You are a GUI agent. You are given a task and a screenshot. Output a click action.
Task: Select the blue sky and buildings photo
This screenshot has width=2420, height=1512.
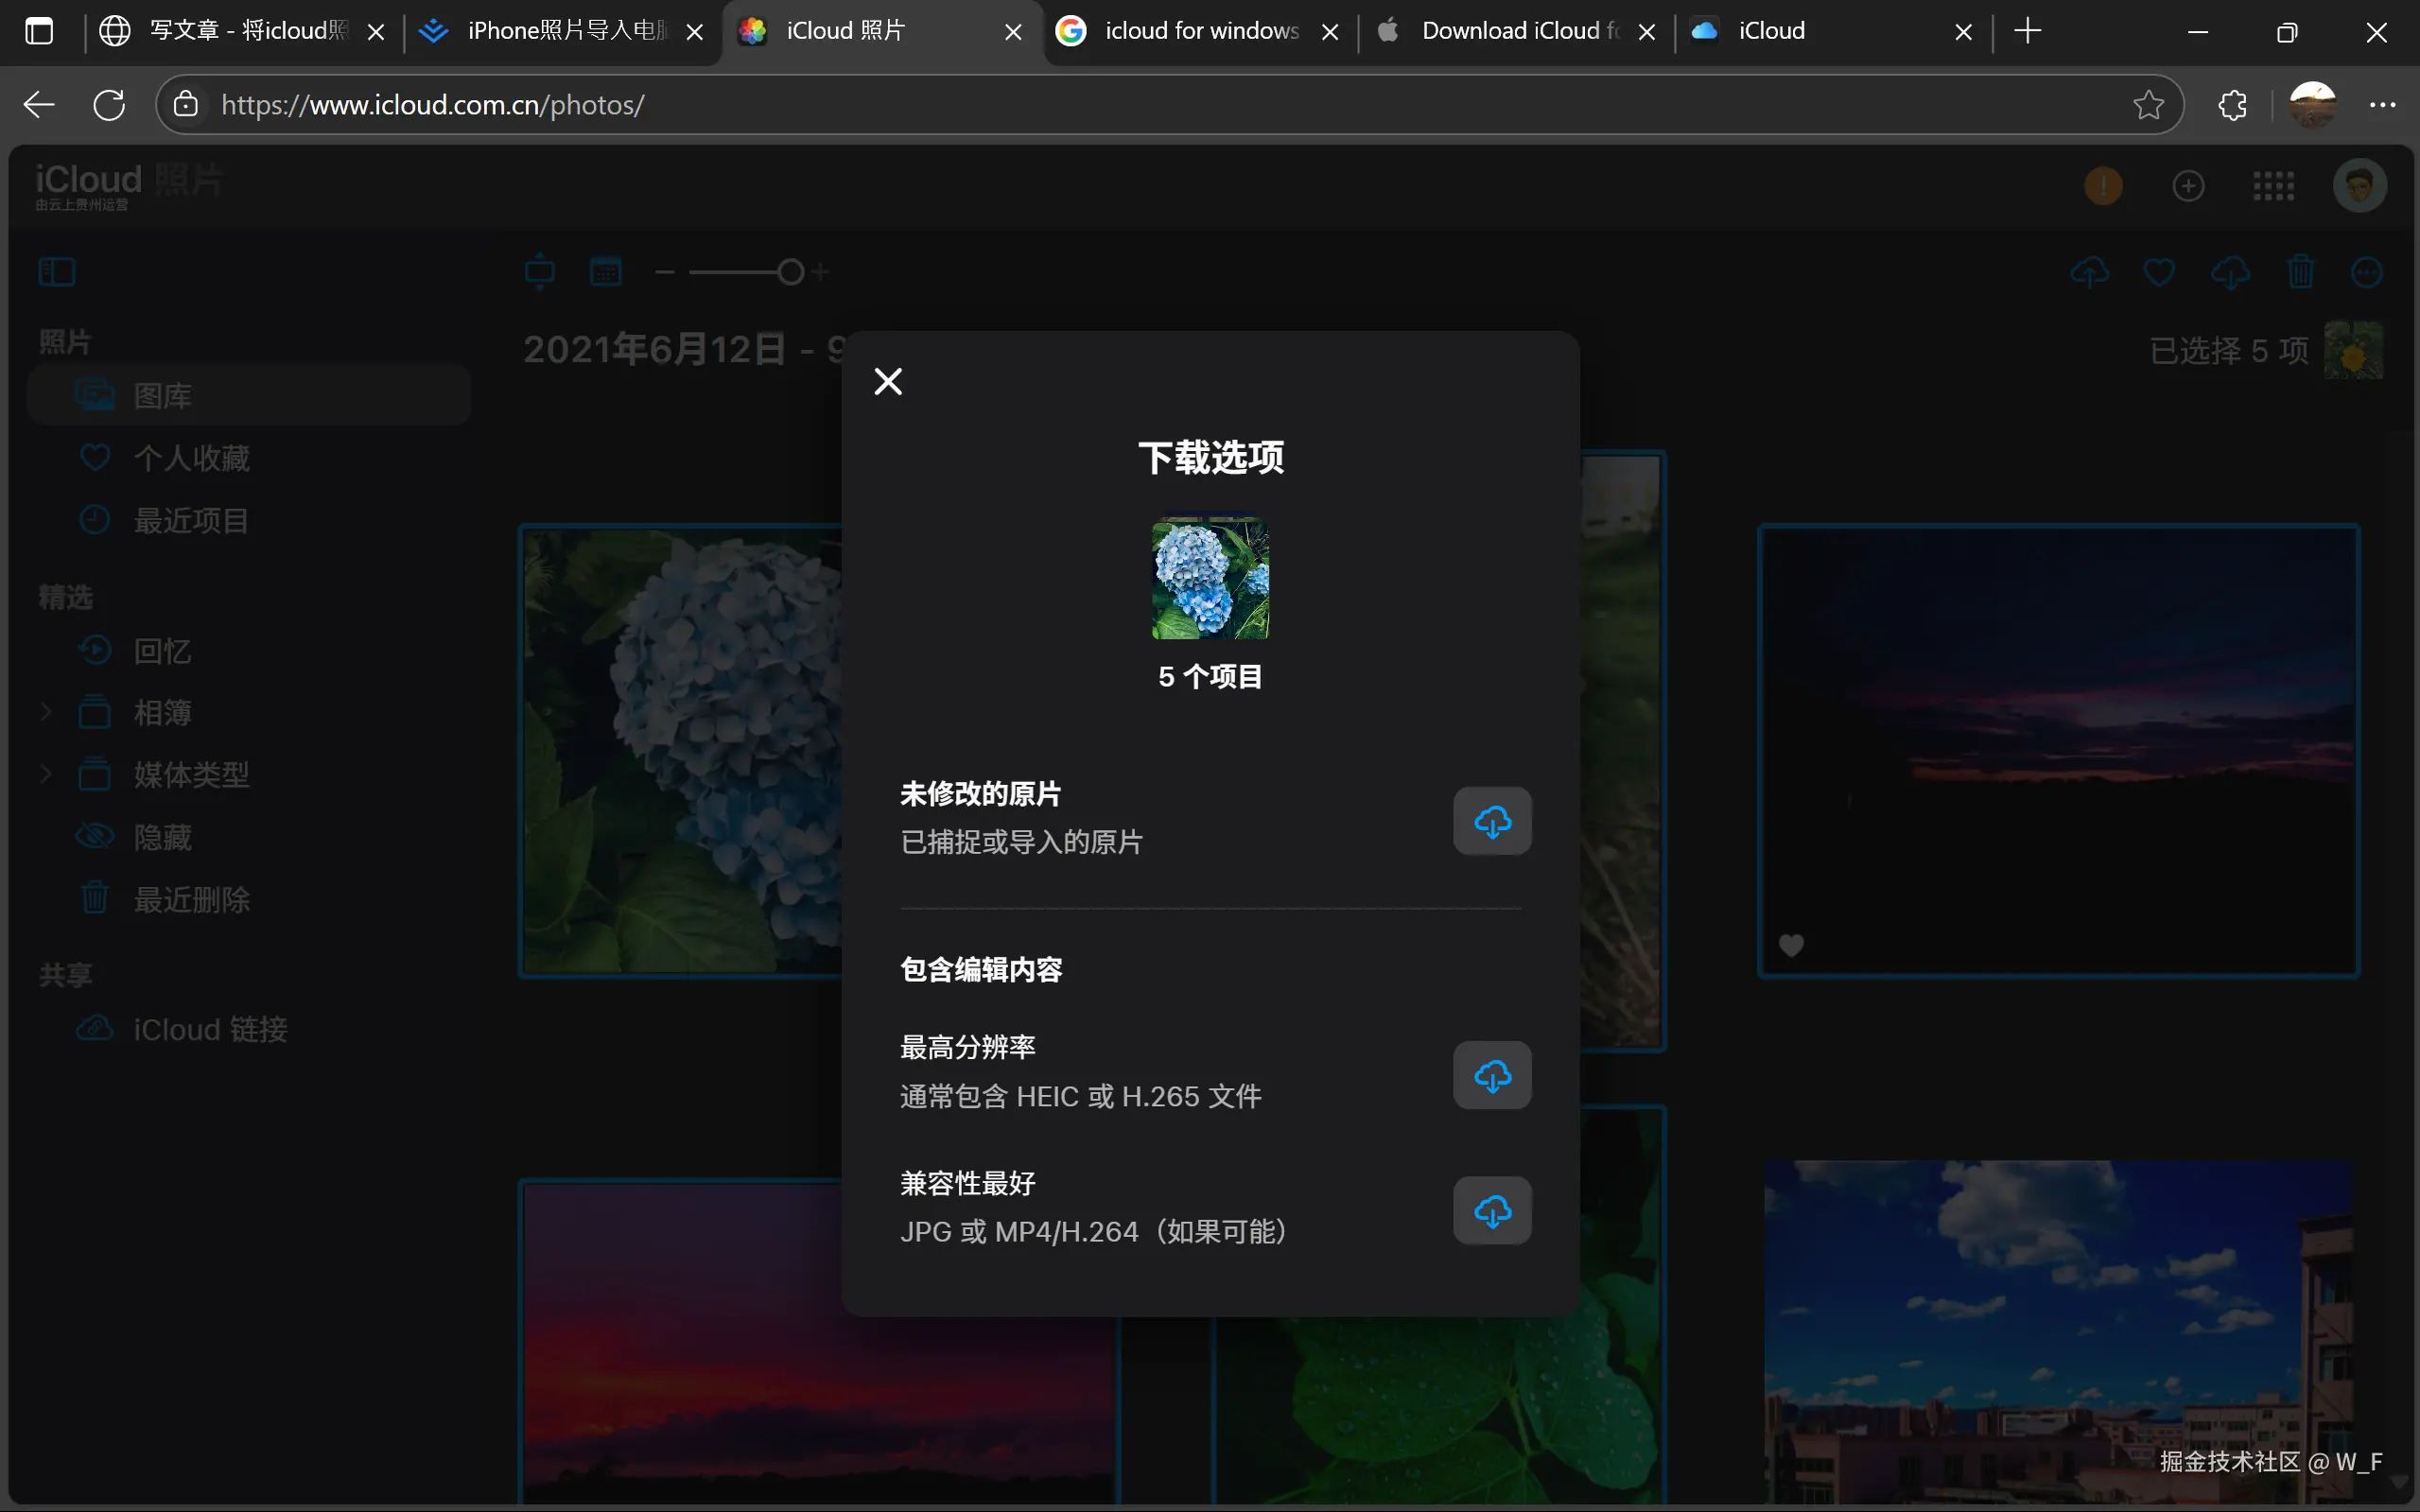point(2059,1331)
